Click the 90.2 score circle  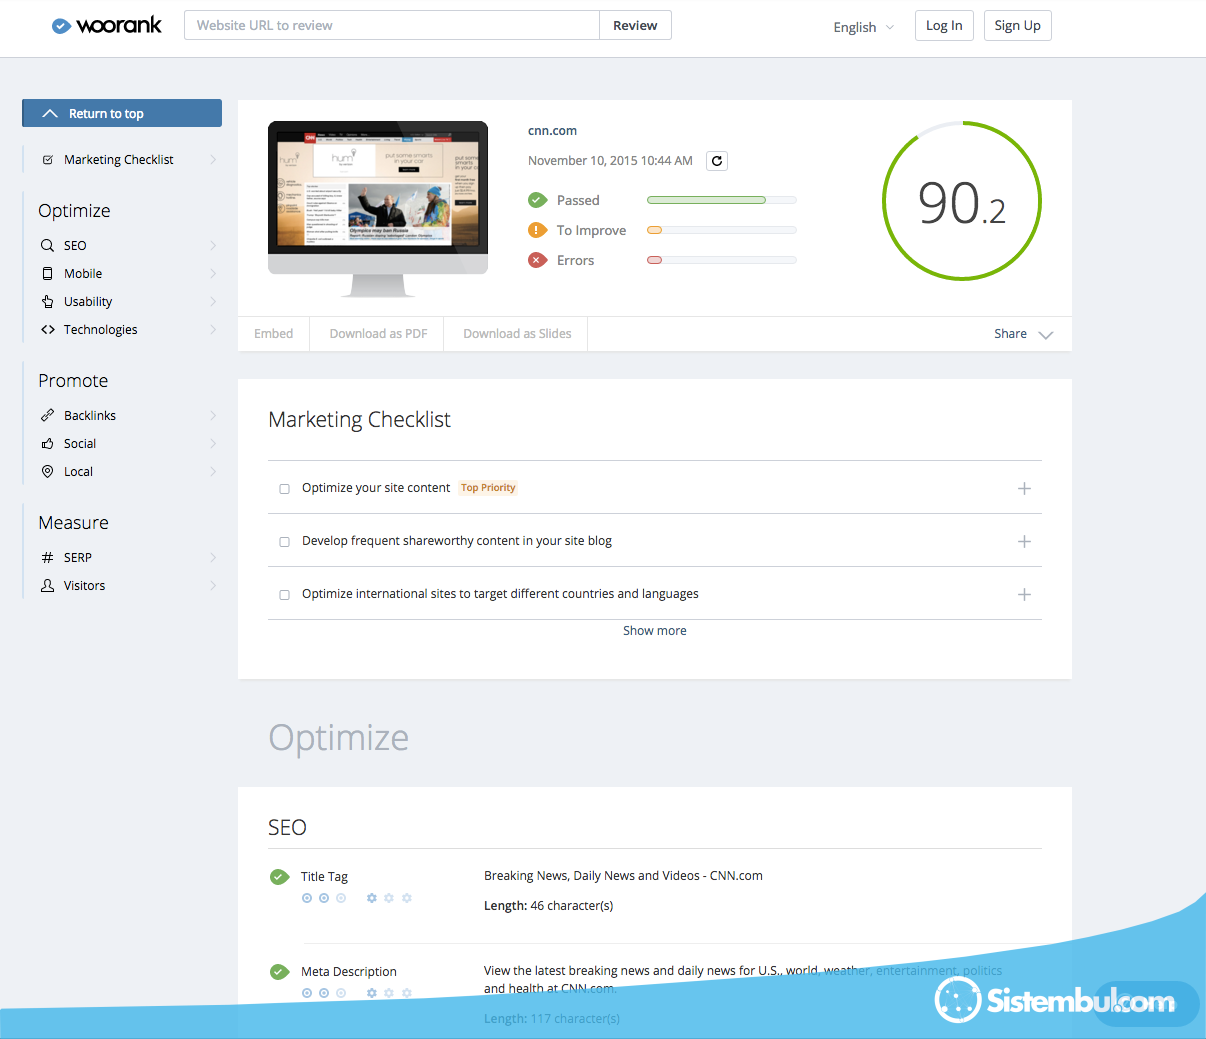click(x=962, y=201)
